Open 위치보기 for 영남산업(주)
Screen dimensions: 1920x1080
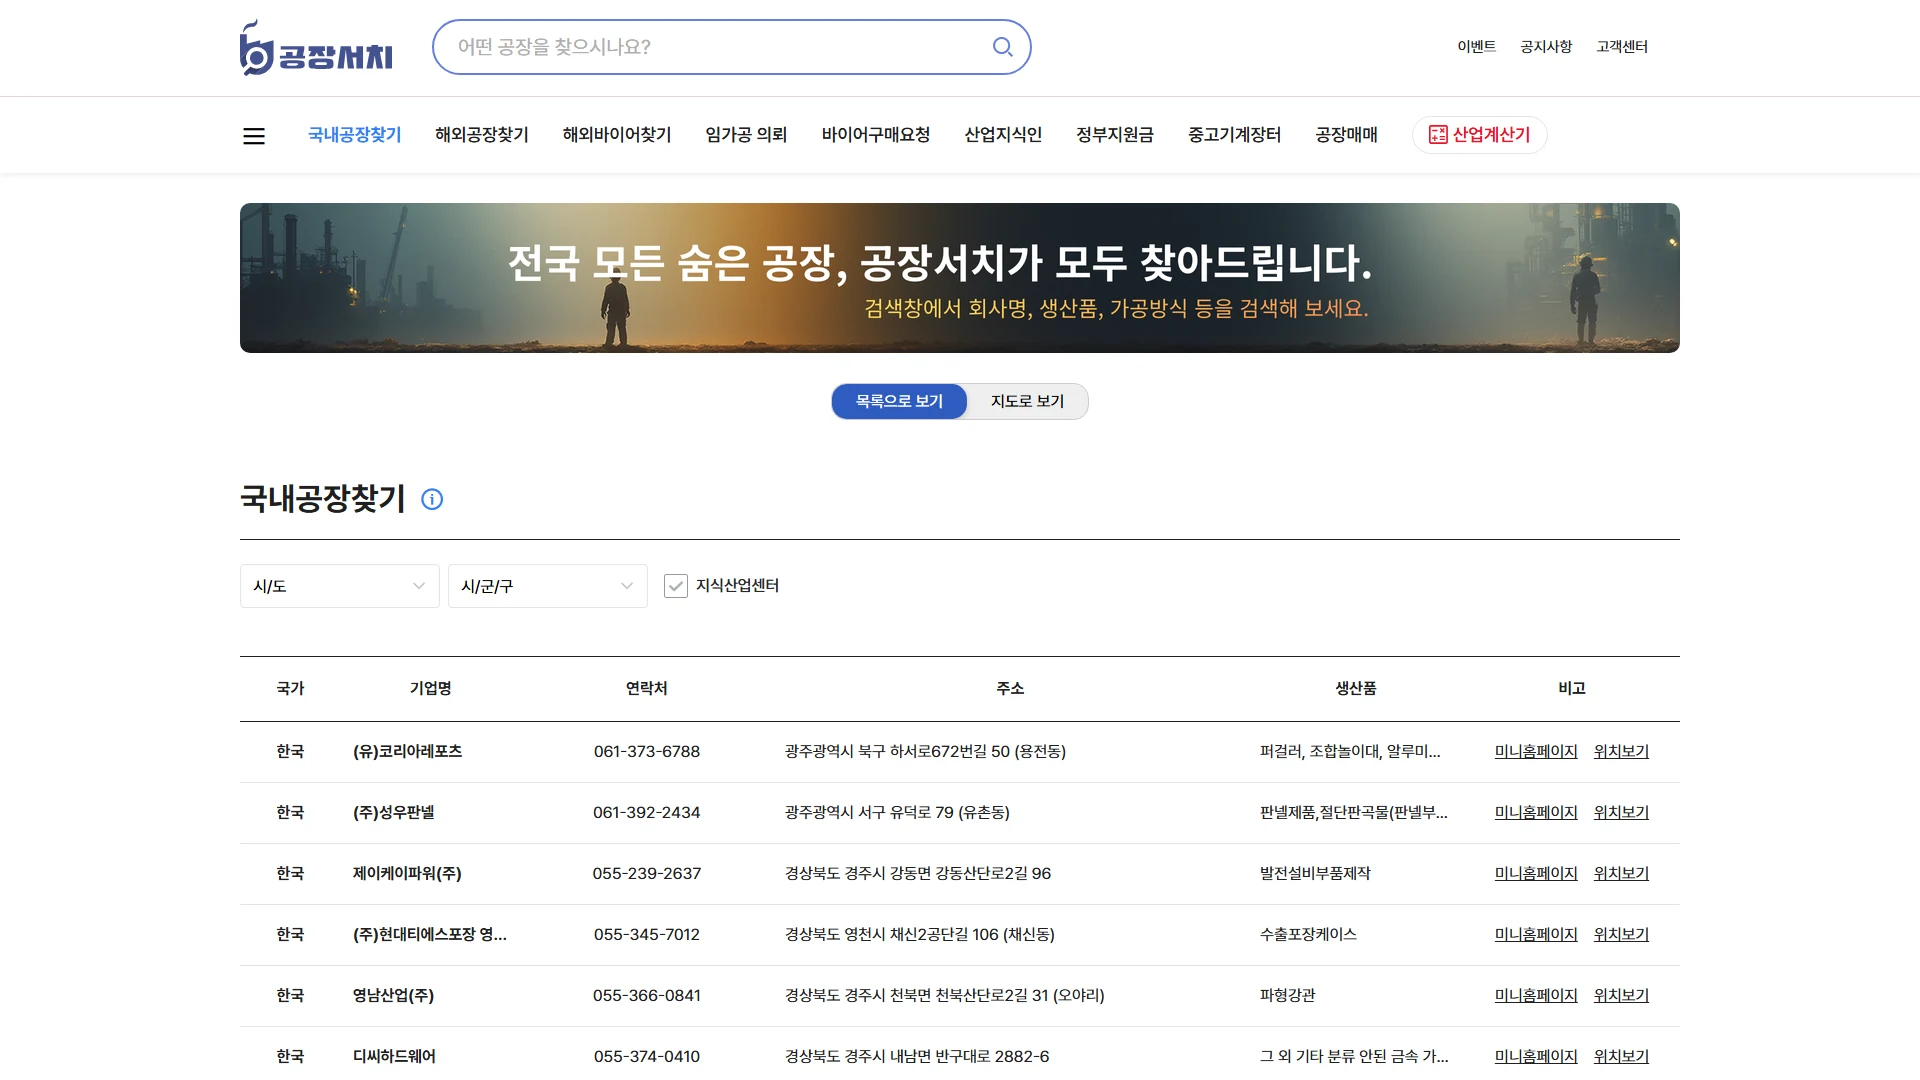coord(1621,996)
